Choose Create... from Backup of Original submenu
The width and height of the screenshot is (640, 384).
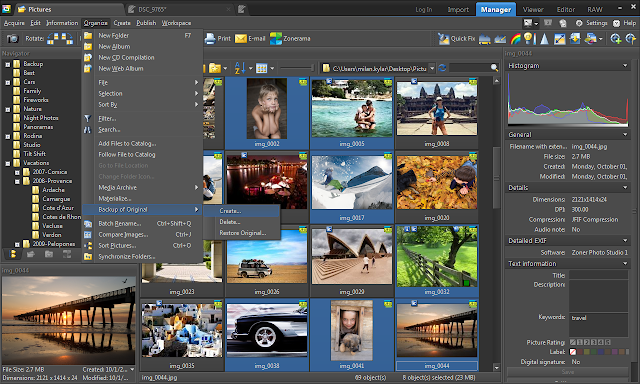(x=230, y=211)
